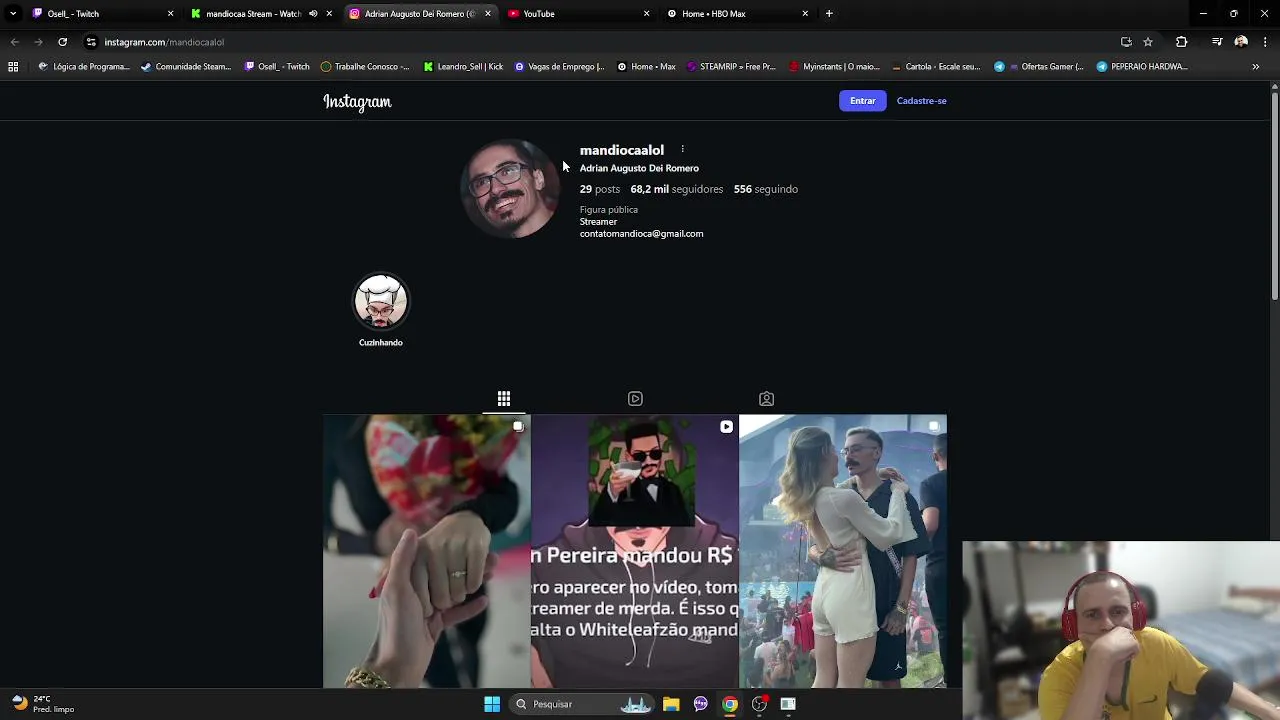The width and height of the screenshot is (1280, 720).
Task: Open the Leandro_Sell | Kick bookmark
Action: coord(463,67)
